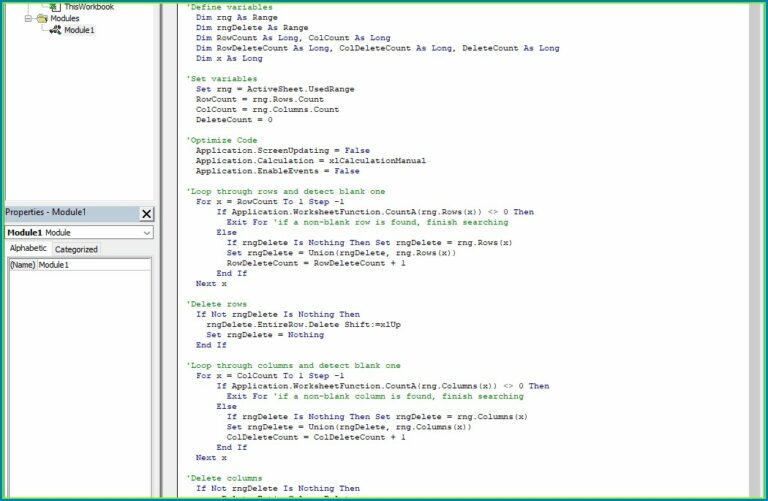Click 'Loop through rows and detect blank one' comment
This screenshot has height=501, width=768.
point(286,191)
